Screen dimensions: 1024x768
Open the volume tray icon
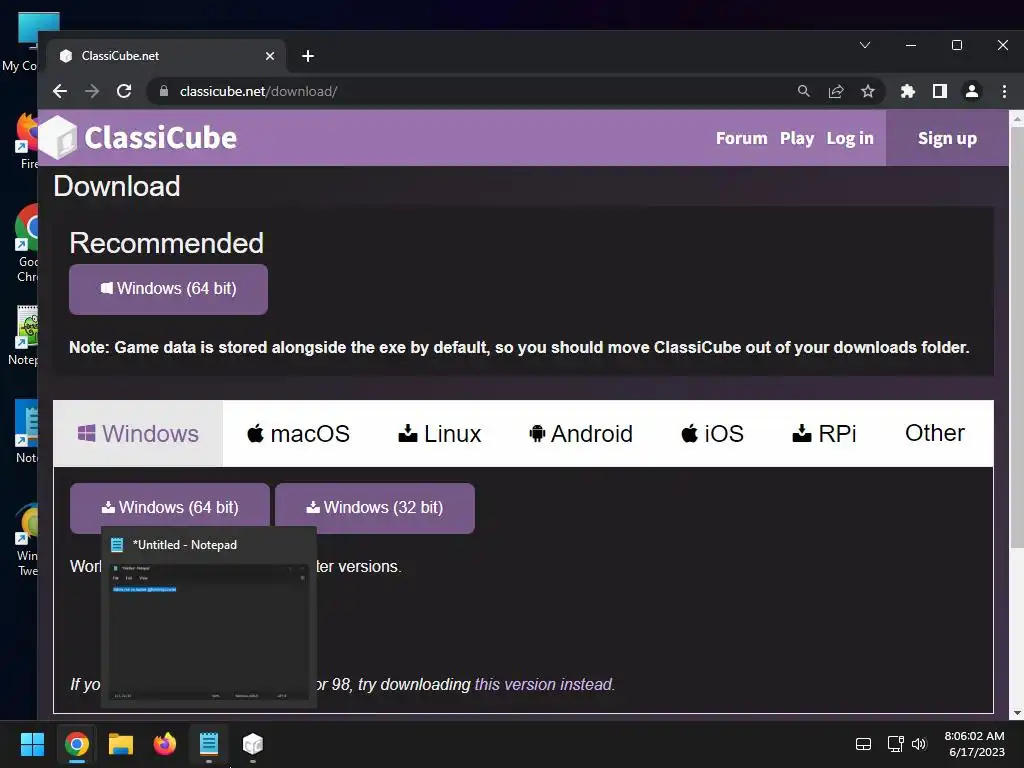pyautogui.click(x=920, y=744)
